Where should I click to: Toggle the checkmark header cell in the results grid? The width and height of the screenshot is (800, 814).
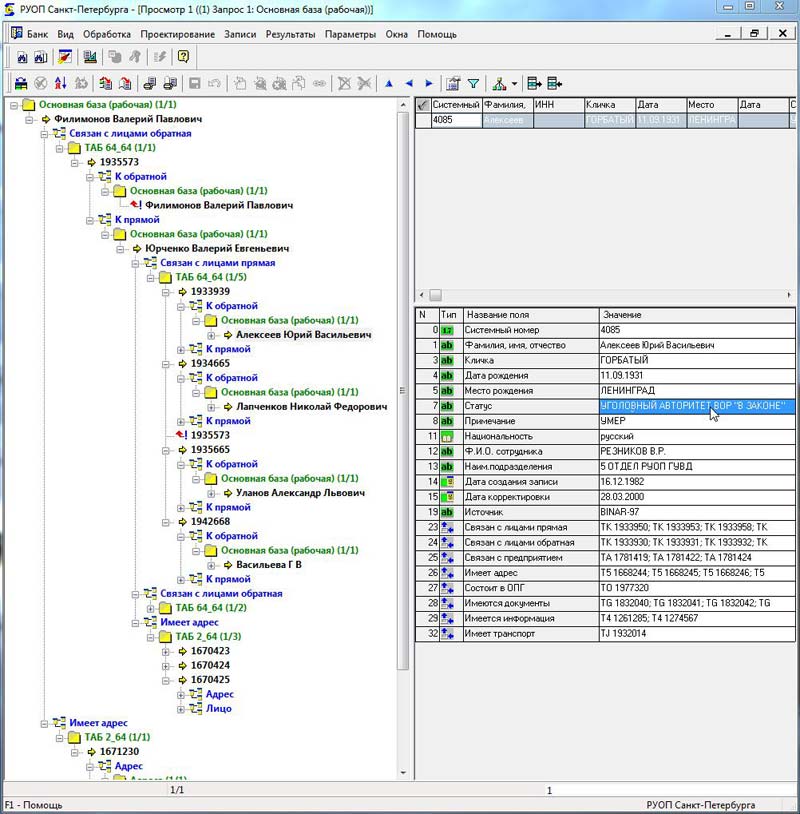423,105
